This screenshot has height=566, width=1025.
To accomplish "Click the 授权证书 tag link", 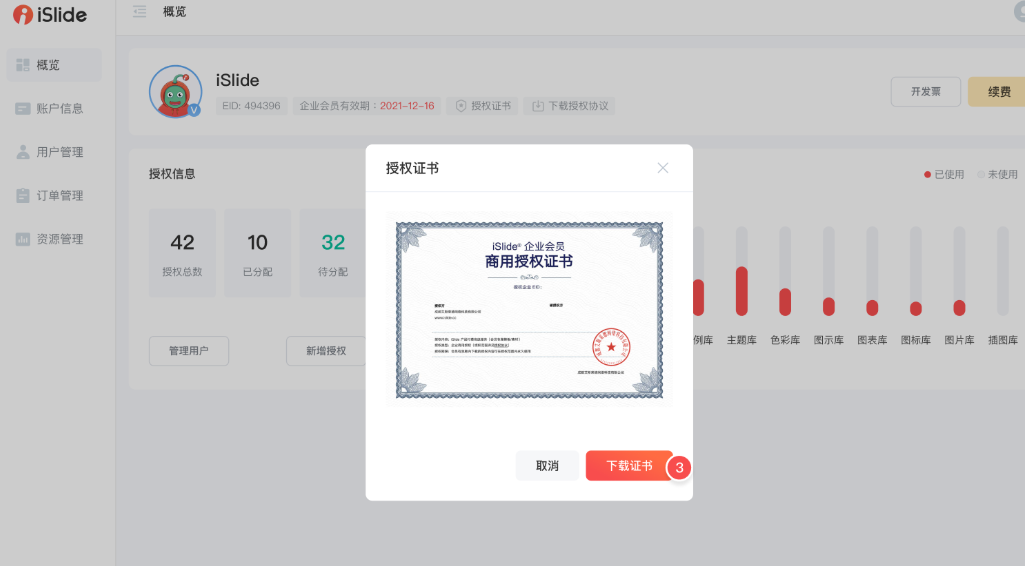I will point(483,106).
